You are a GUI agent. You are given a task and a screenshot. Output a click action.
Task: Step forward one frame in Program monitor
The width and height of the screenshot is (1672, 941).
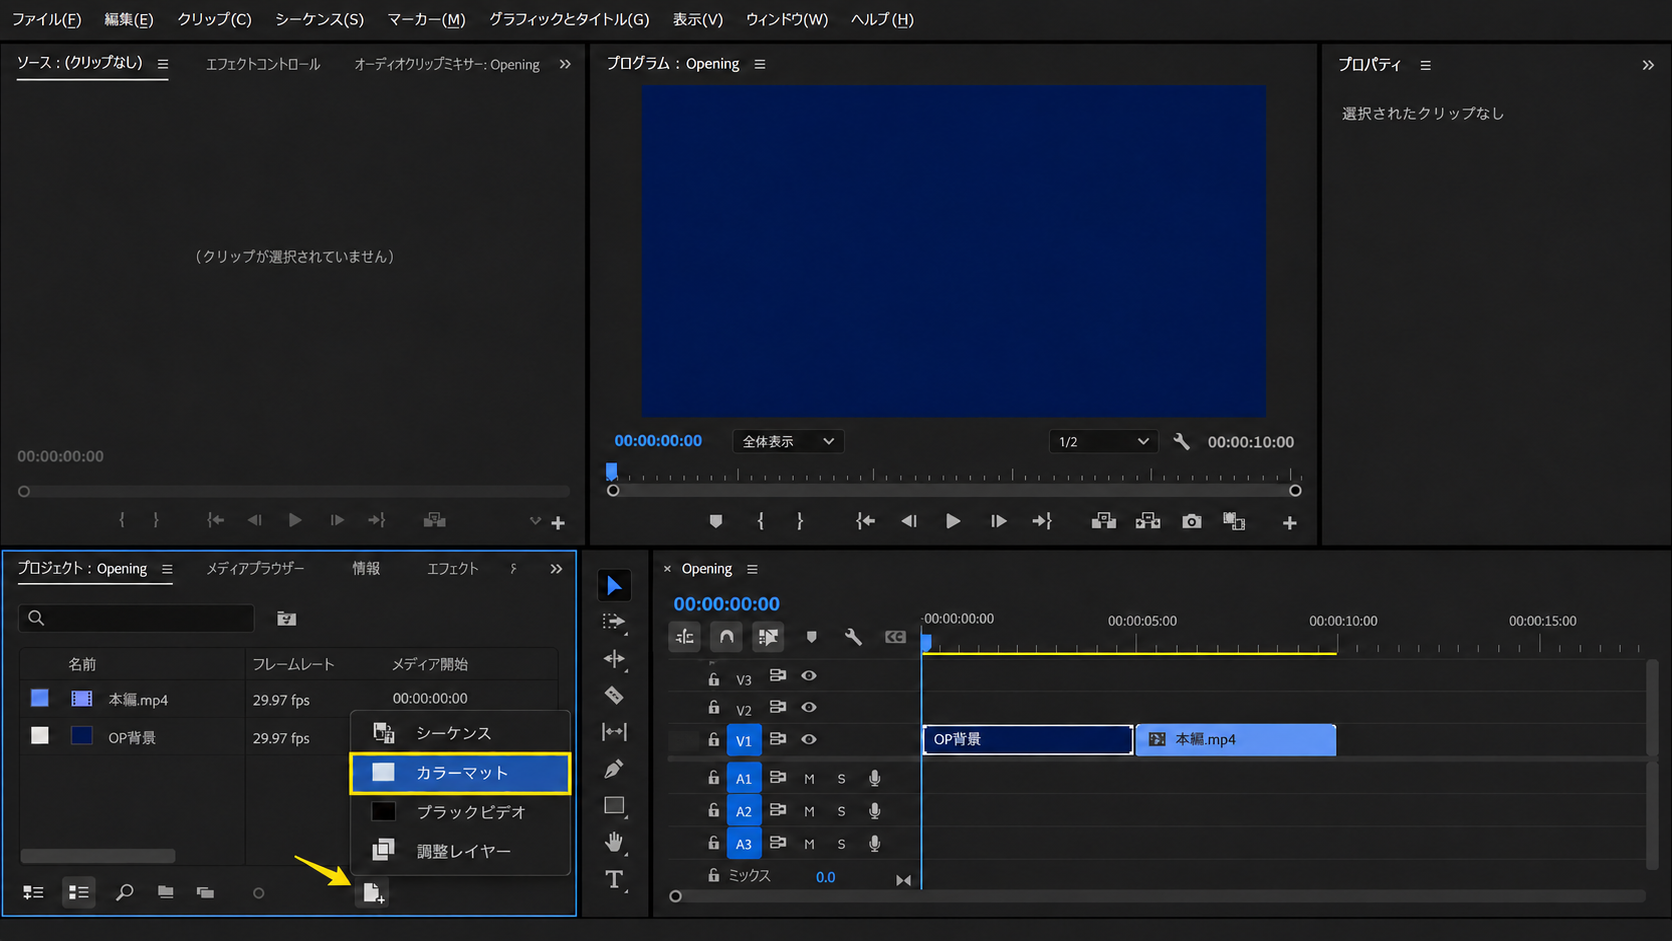coord(998,522)
